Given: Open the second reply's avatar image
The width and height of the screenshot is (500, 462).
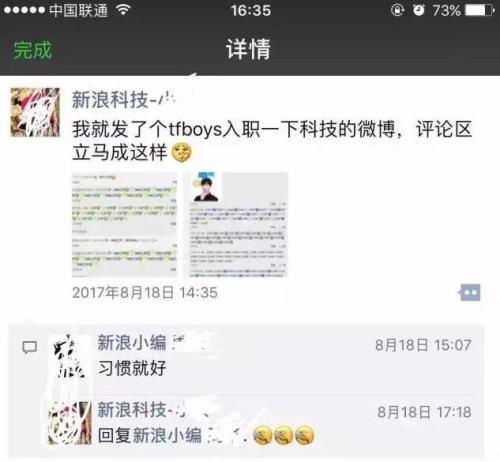Looking at the screenshot, I should (70, 423).
